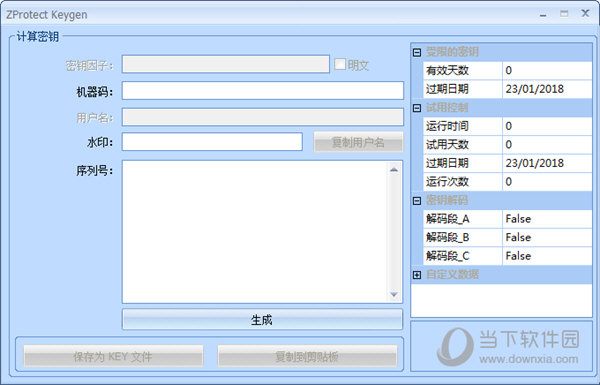Select the 运行次数 value cell
The image size is (600, 385).
click(547, 182)
